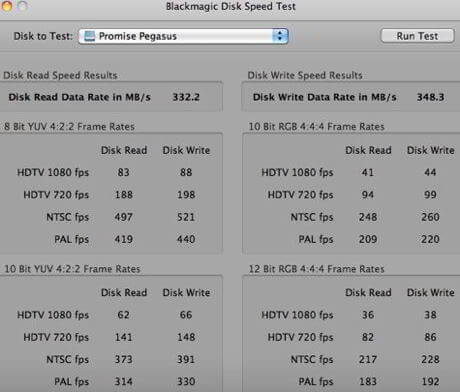Select the value 83 in 8 Bit YUV table
This screenshot has width=460, height=392.
coord(123,172)
